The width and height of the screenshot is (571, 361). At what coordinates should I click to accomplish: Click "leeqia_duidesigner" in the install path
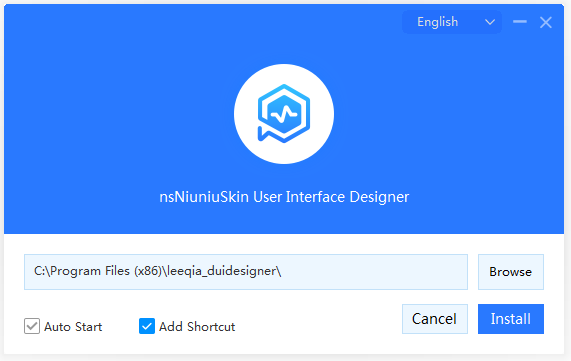221,271
